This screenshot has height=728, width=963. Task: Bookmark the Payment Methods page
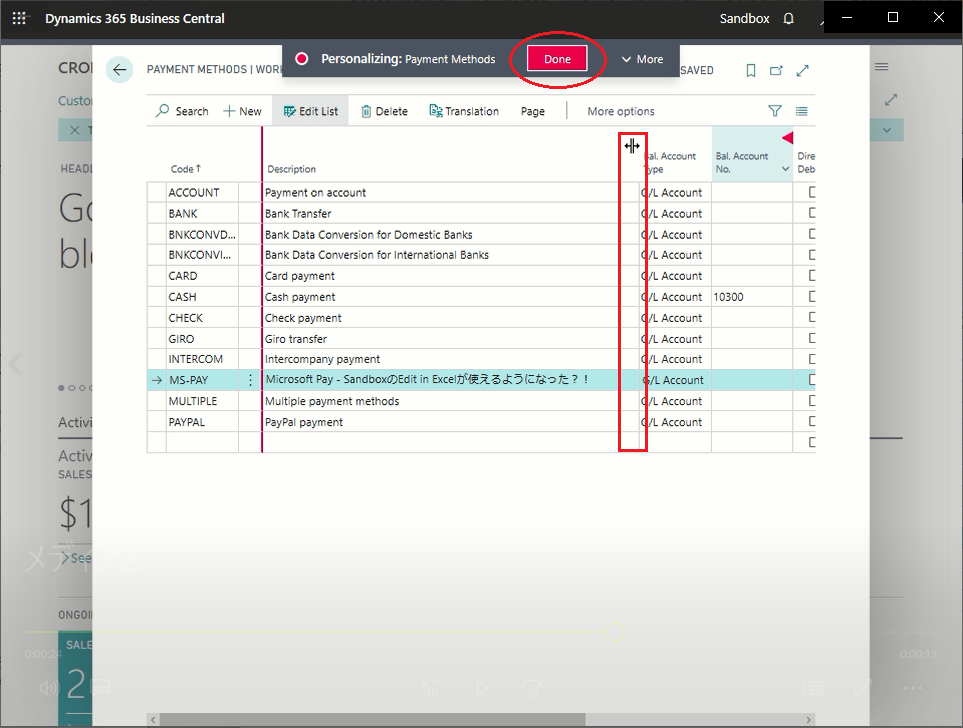click(x=751, y=71)
